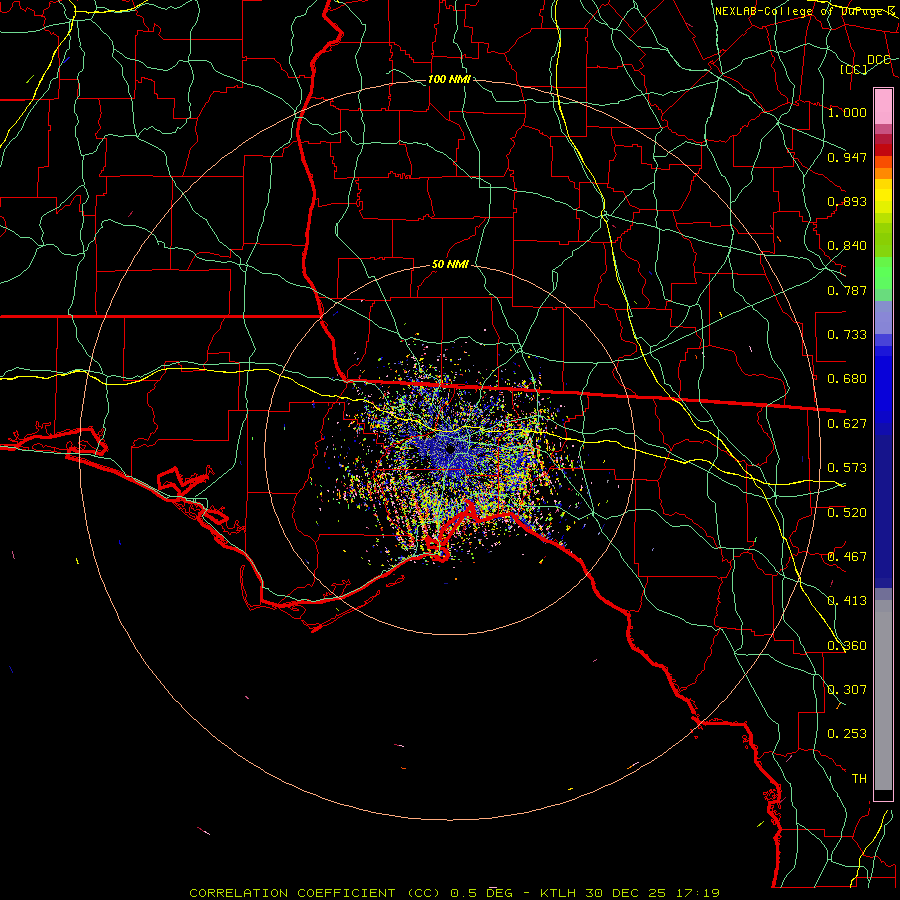Select the 0.947 scale value
900x900 pixels.
point(847,157)
